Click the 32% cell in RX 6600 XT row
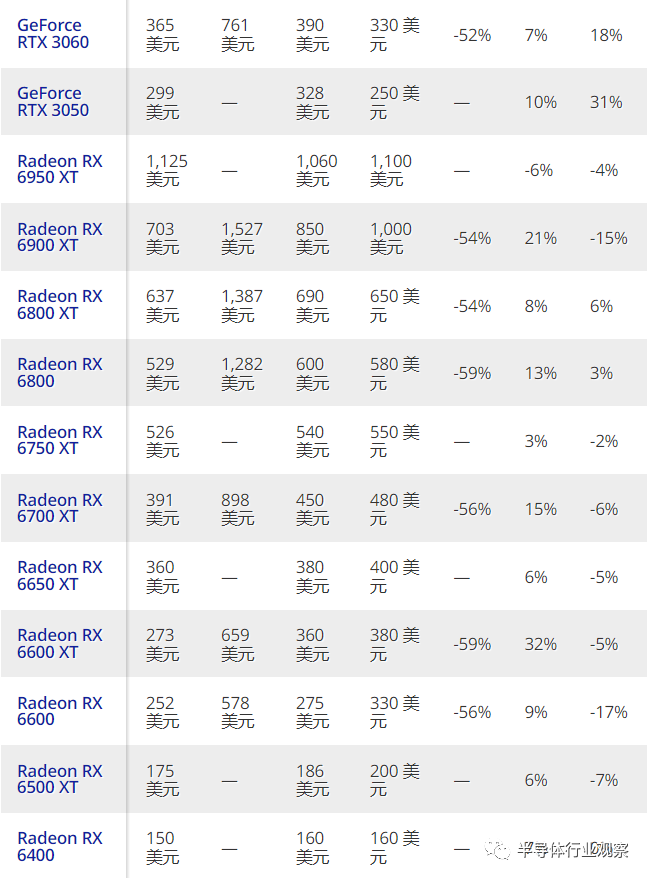Viewport: 649px width, 878px height. pyautogui.click(x=540, y=644)
